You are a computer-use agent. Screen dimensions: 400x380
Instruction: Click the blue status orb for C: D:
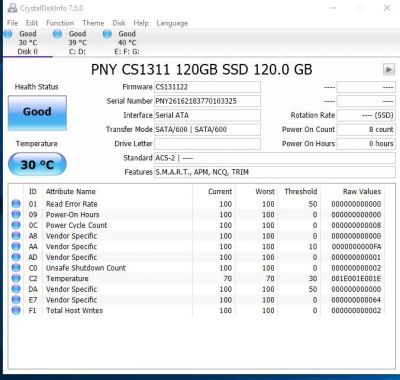(58, 34)
